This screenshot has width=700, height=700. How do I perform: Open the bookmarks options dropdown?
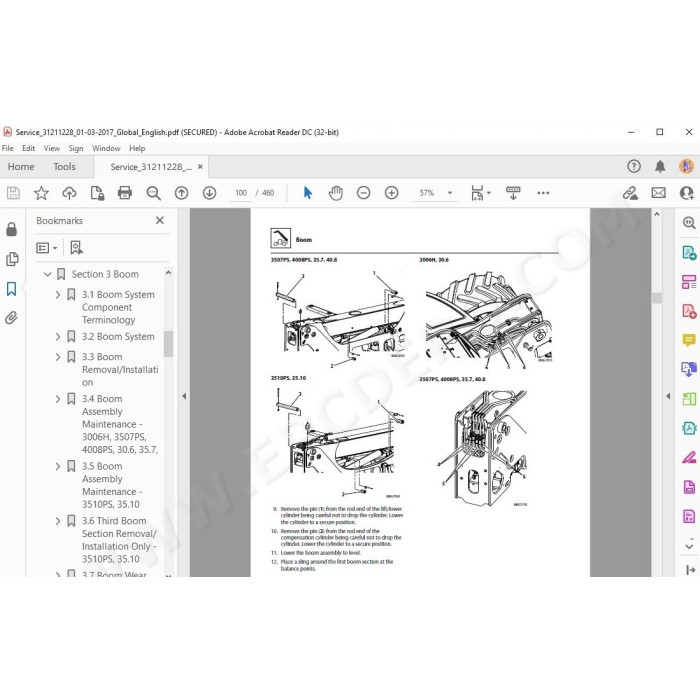point(47,248)
